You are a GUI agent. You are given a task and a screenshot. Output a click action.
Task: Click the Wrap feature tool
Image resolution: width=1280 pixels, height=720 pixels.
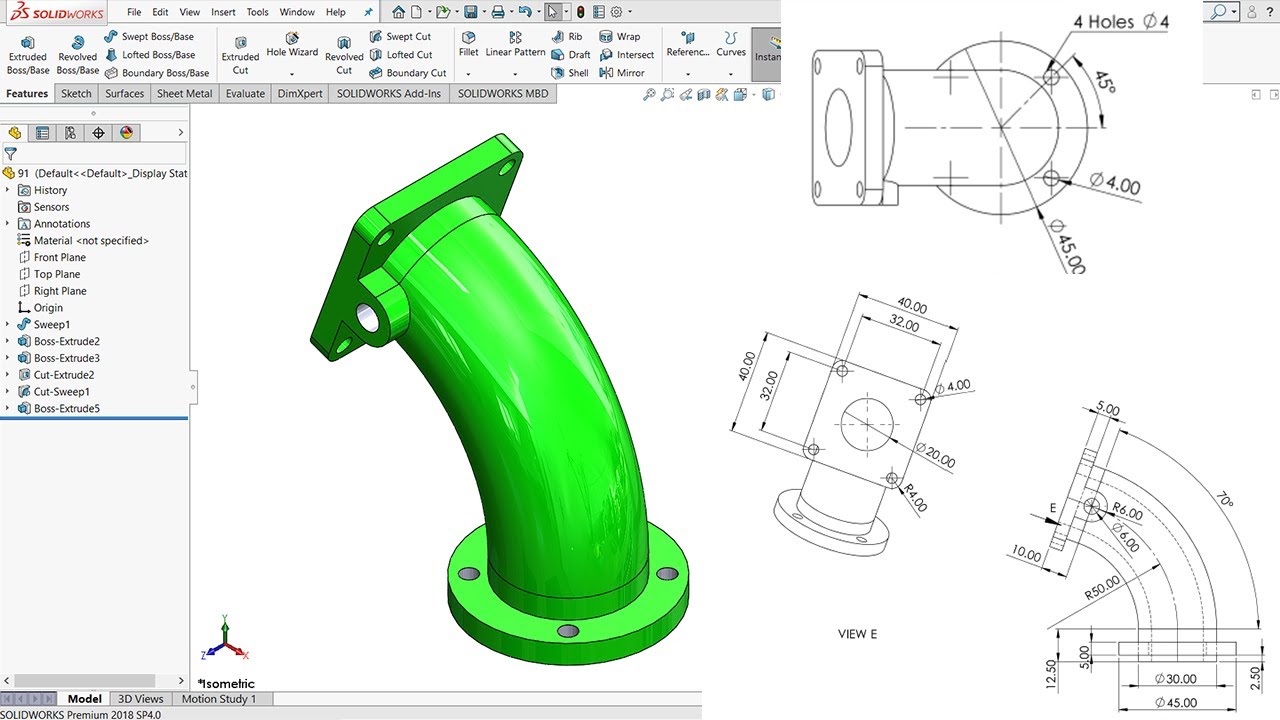(x=620, y=36)
